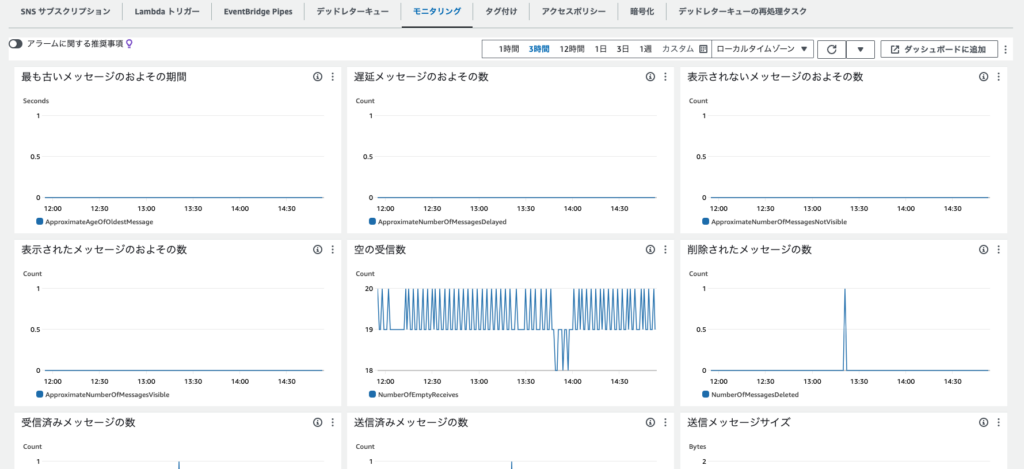The image size is (1024, 469).
Task: Show info for 表示されたメッセージのおよその数 widget
Action: point(318,250)
